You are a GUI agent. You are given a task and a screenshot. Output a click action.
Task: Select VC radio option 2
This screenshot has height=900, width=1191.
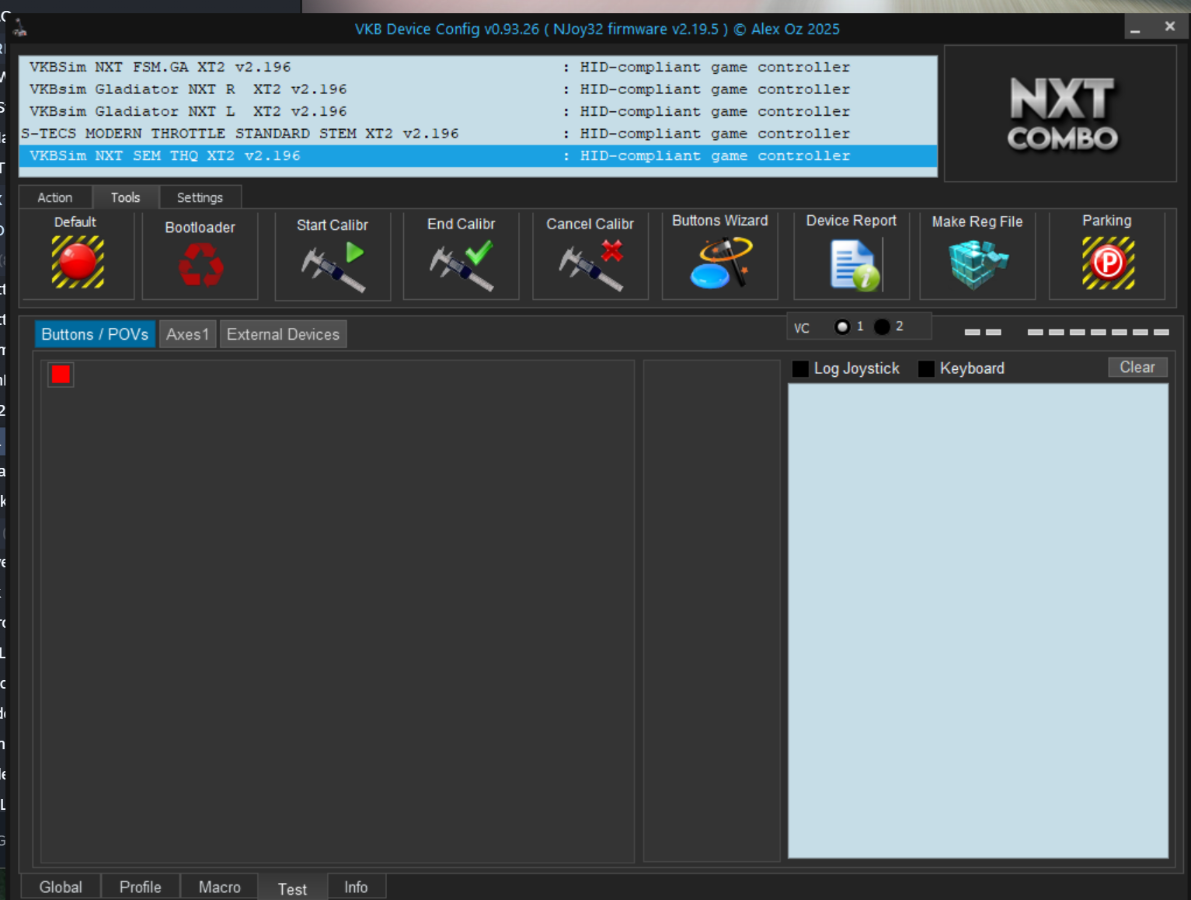(x=882, y=327)
